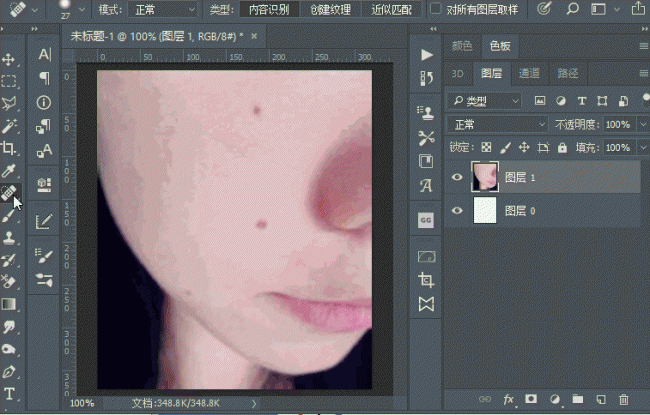This screenshot has height=415, width=650.
Task: Open the 不透明度 100% dropdown arrow
Action: click(643, 124)
